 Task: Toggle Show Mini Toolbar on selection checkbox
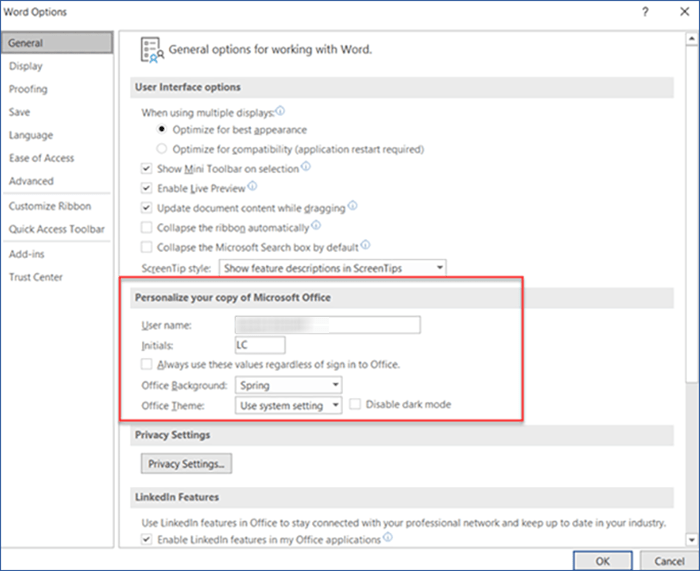146,168
